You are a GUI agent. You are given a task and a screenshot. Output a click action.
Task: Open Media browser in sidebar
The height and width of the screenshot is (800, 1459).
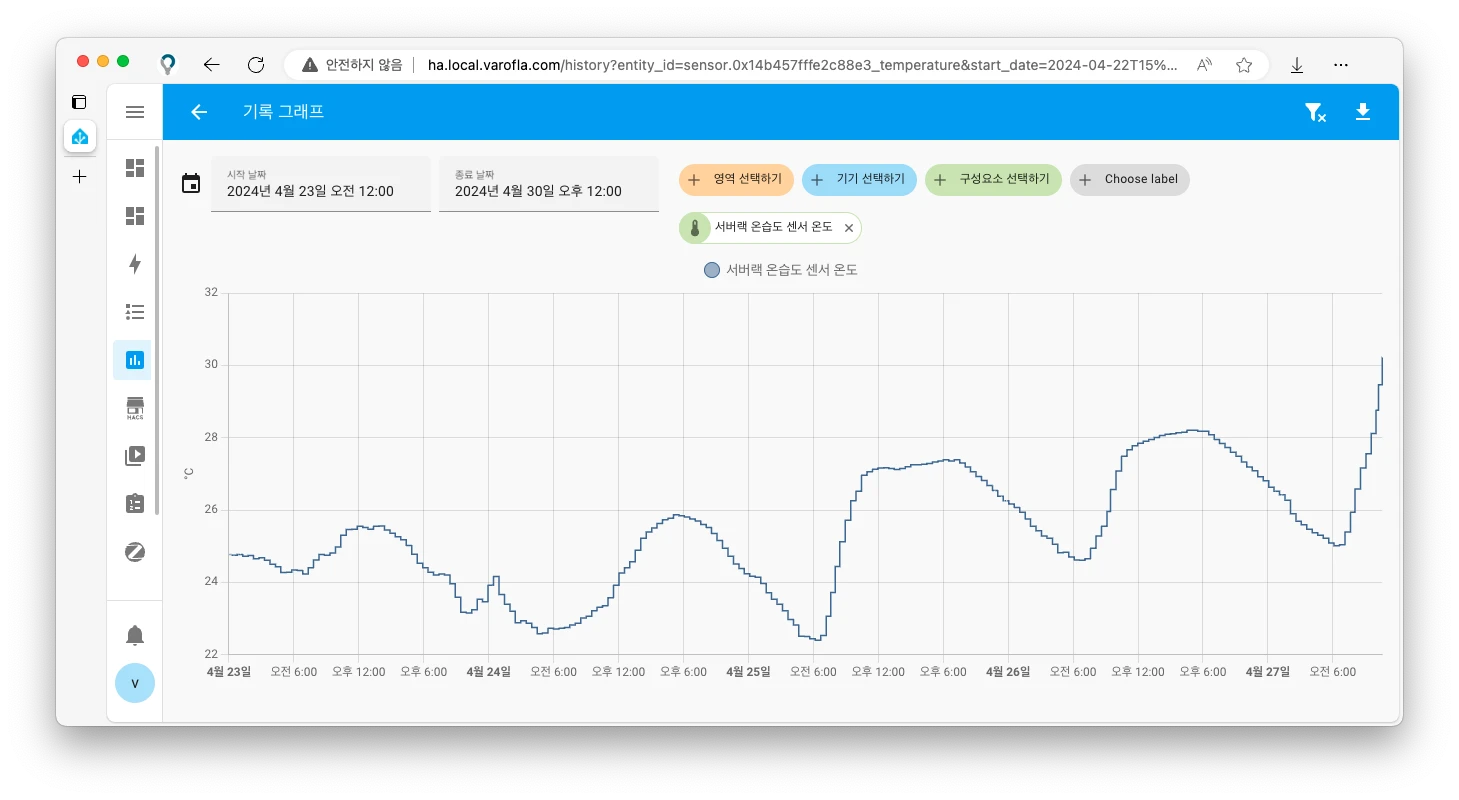pos(135,456)
